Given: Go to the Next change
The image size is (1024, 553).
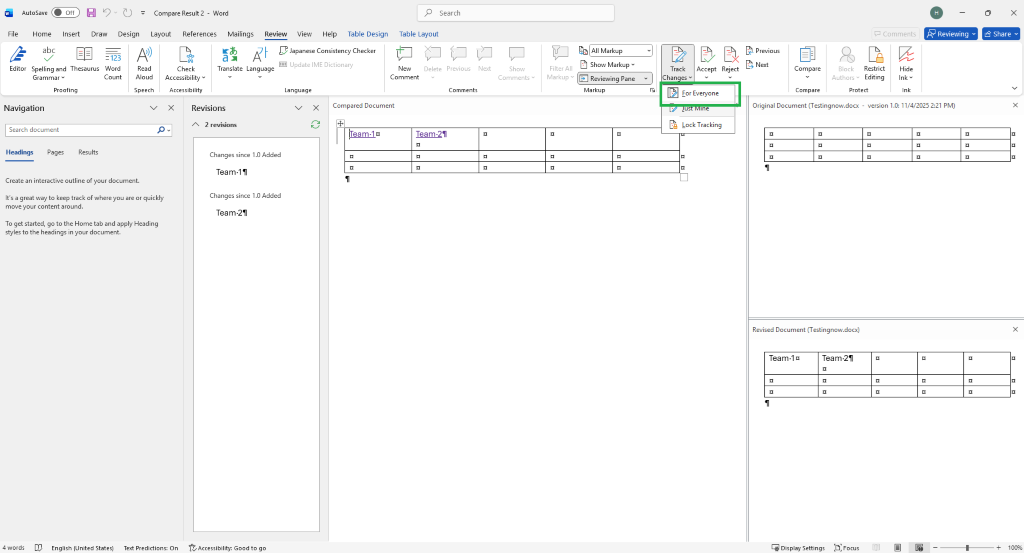Looking at the screenshot, I should [757, 65].
